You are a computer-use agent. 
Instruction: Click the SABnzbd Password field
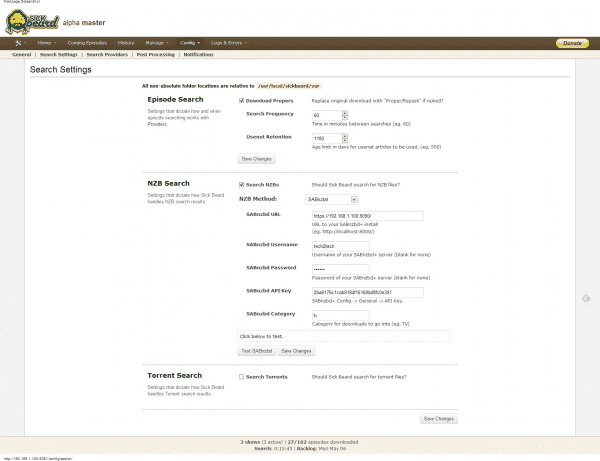point(341,269)
